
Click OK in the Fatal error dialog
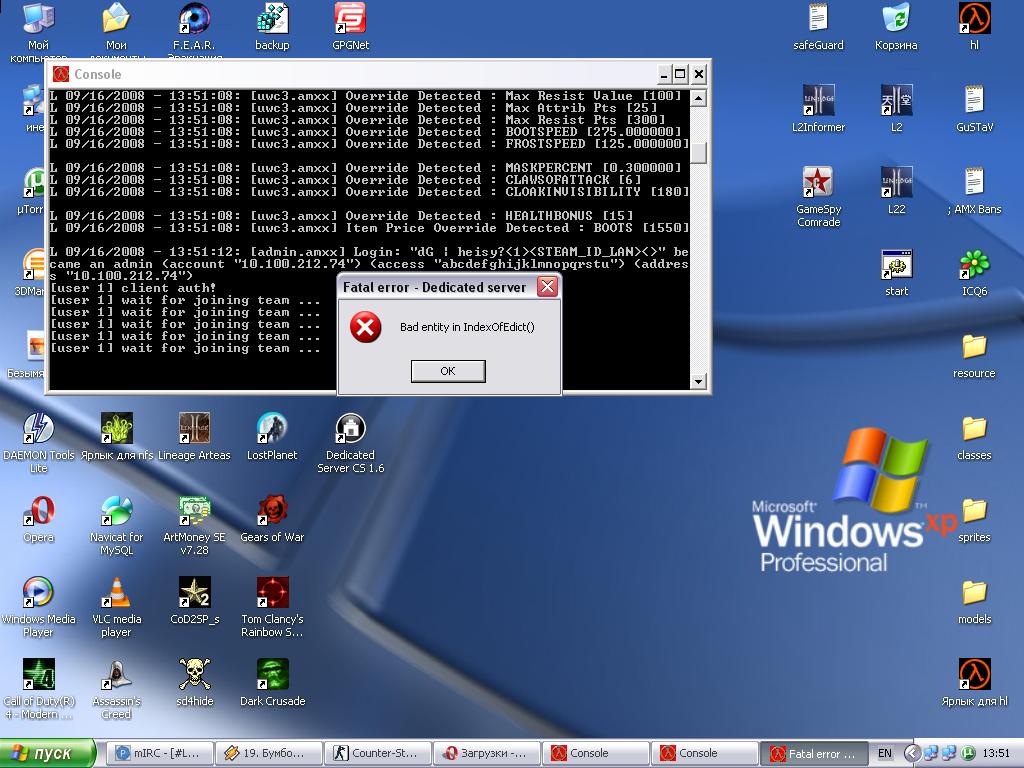click(448, 371)
